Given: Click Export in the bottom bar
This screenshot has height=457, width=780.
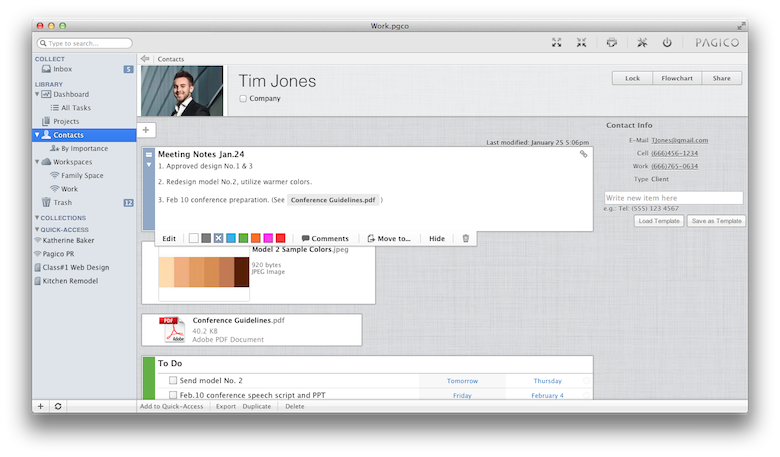Looking at the screenshot, I should 226,406.
